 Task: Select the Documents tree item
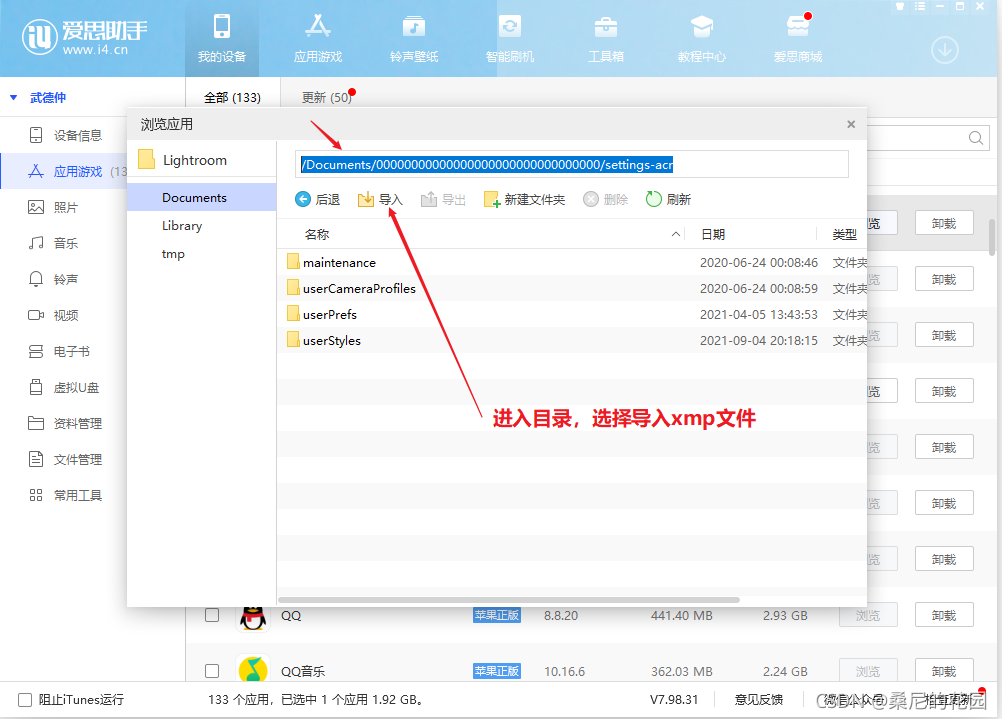tap(201, 197)
